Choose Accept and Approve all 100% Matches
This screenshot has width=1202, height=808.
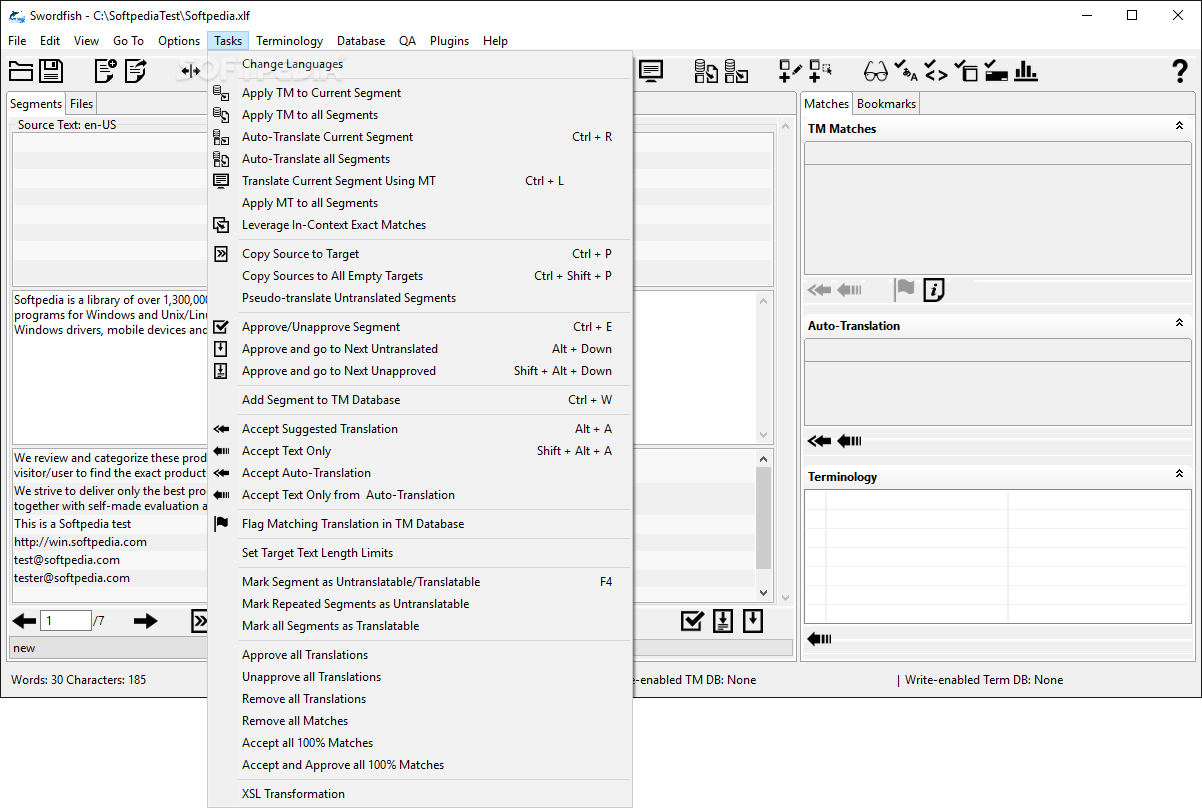click(x=420, y=765)
